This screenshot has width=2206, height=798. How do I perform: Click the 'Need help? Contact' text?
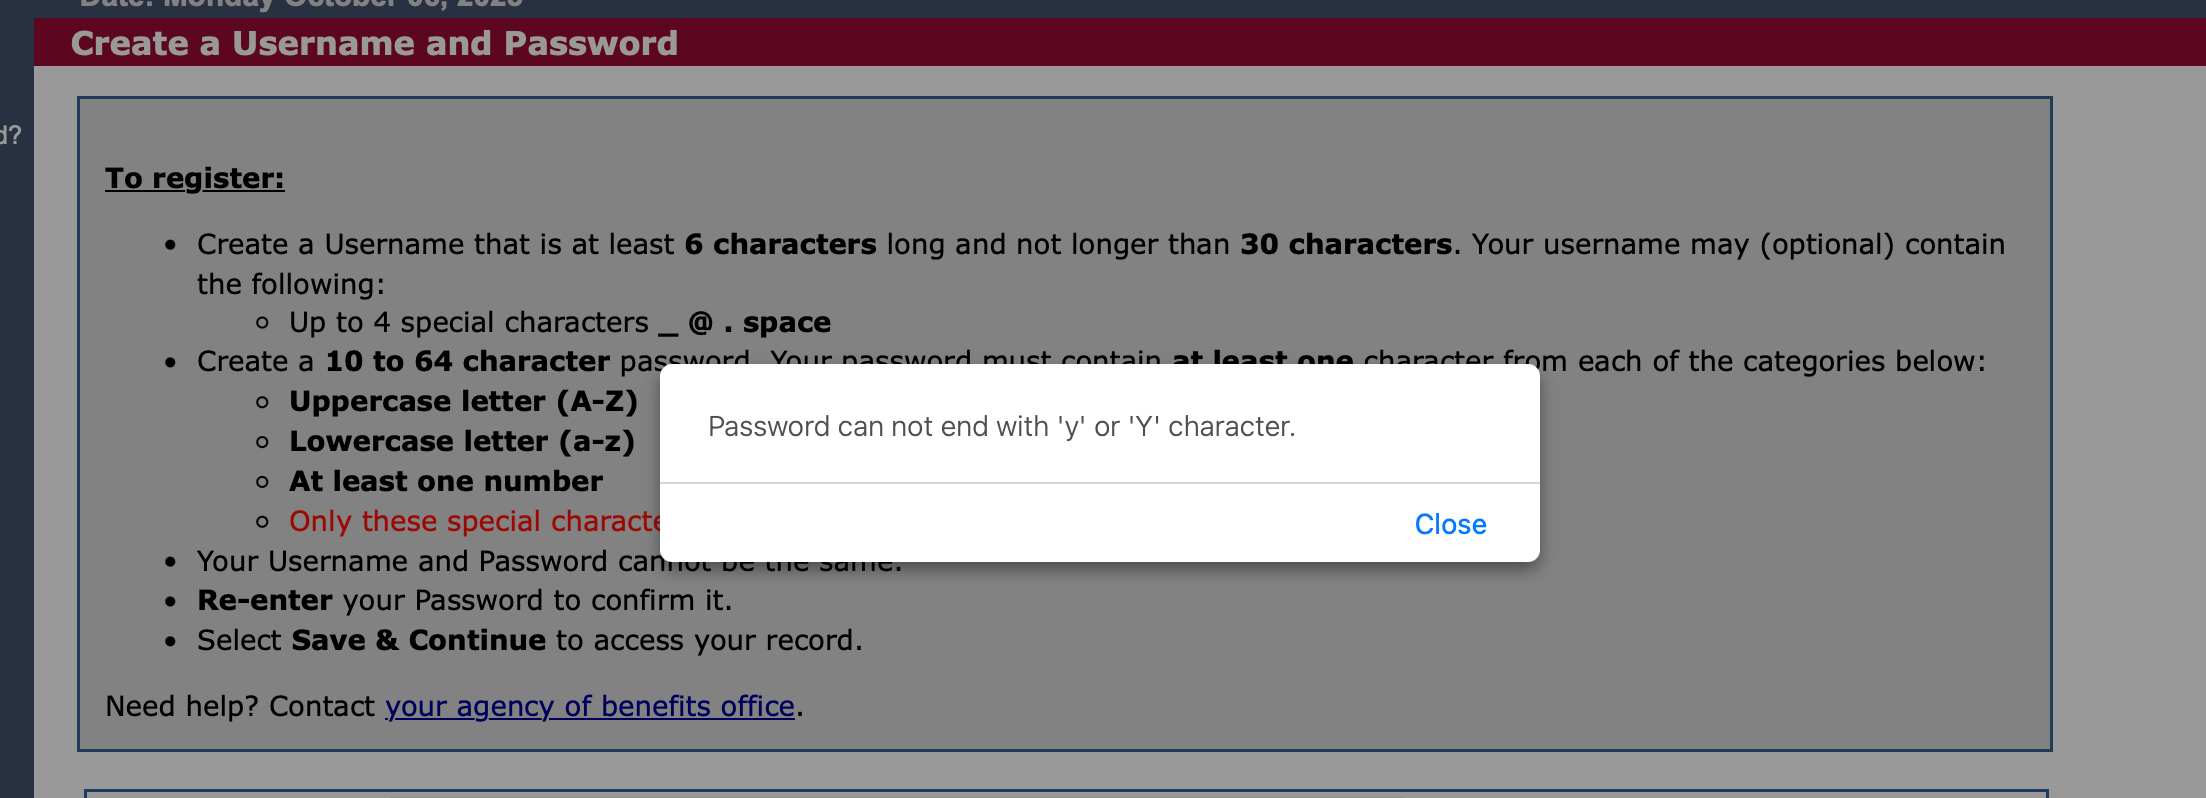coord(240,706)
